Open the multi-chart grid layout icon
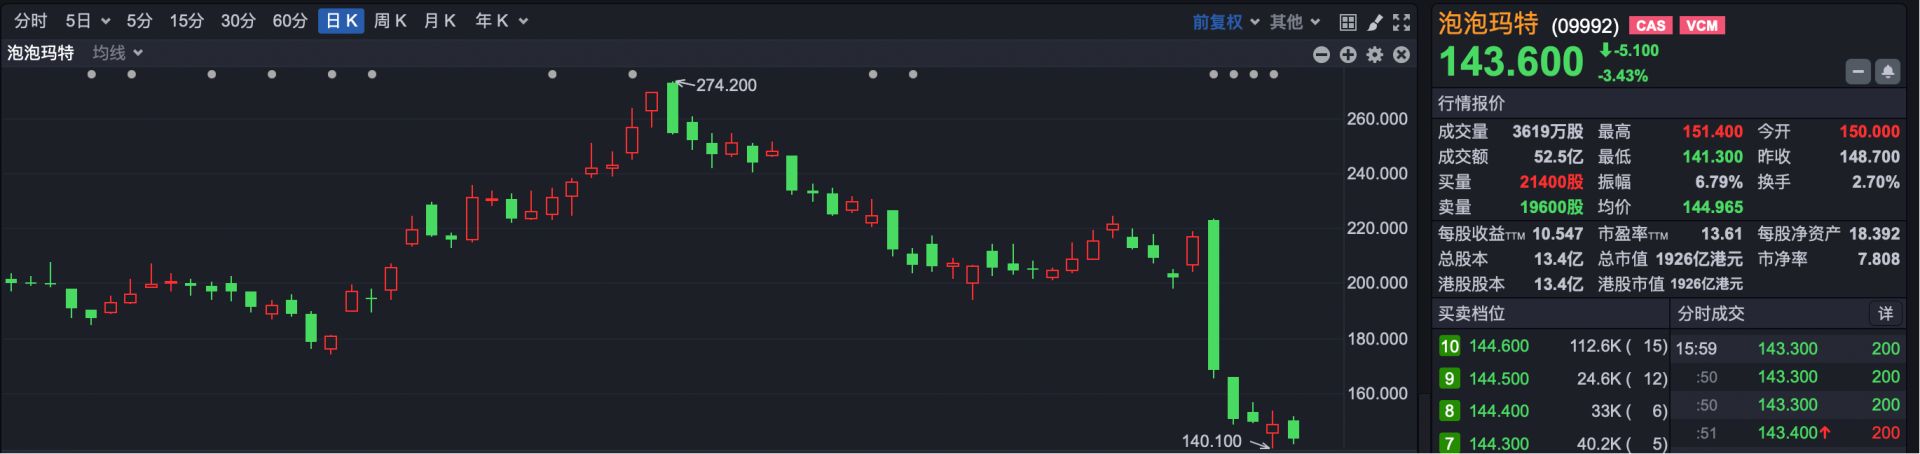 click(x=1348, y=22)
